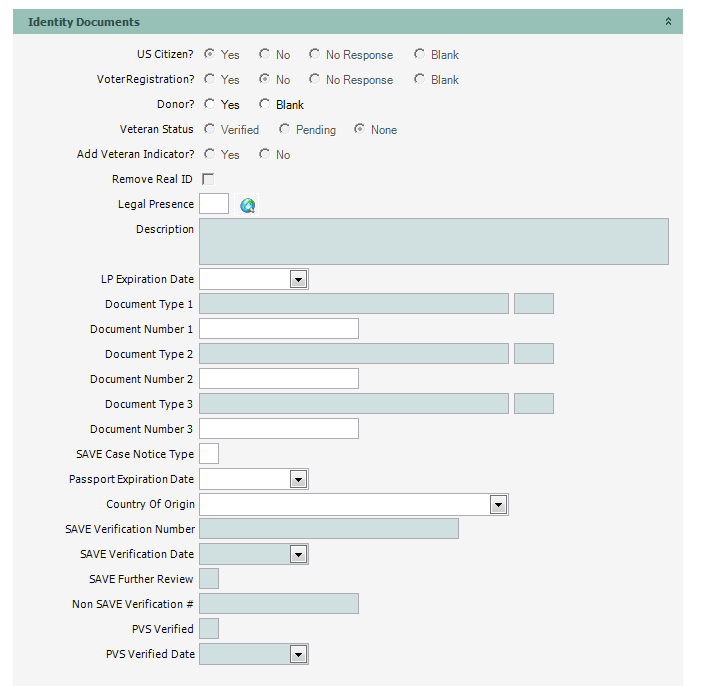The image size is (718, 686).
Task: Click the Document Number 3 field
Action: (x=279, y=429)
